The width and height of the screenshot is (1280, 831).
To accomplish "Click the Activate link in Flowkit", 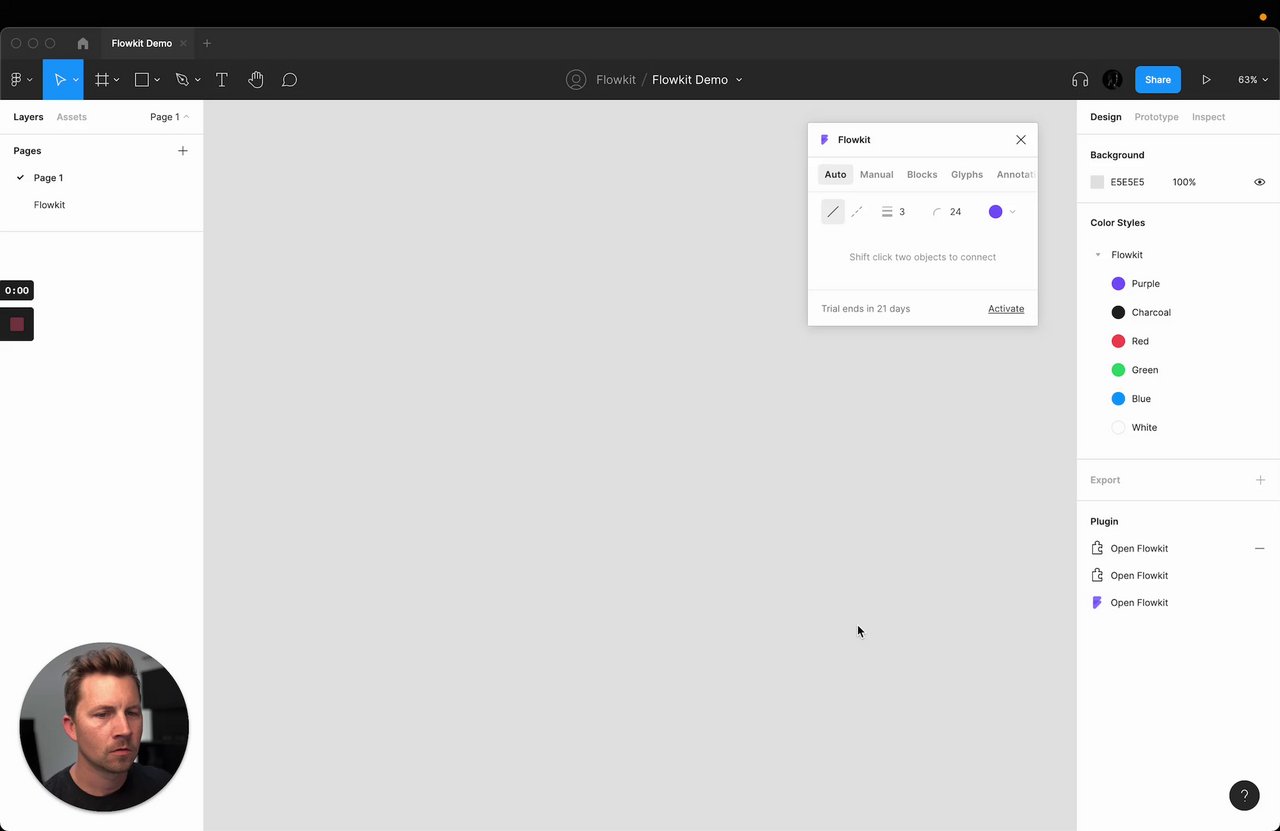I will coord(1006,309).
